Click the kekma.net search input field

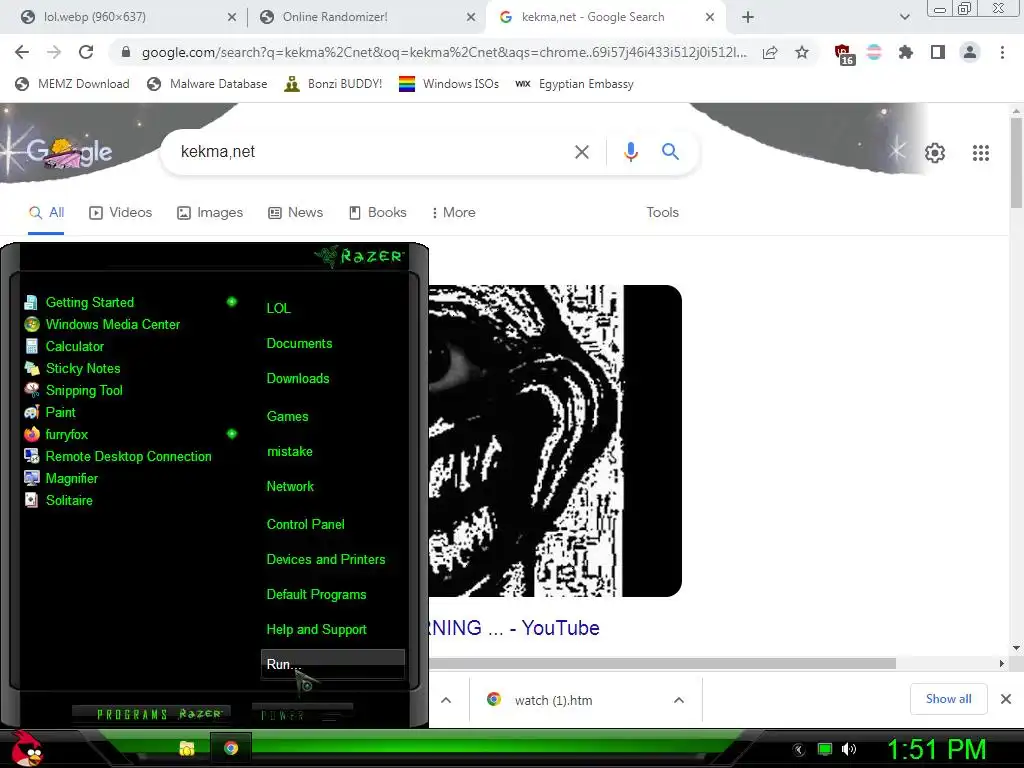(x=372, y=152)
